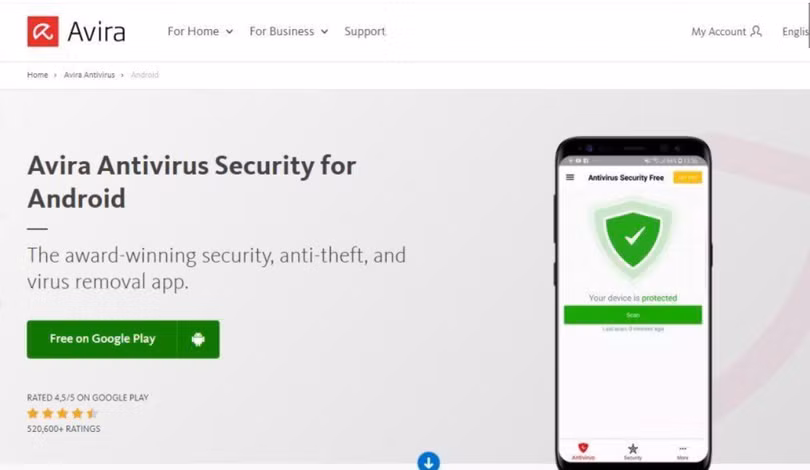Viewport: 810px width, 470px height.
Task: Tap the hamburger menu in phone mockup
Action: pyautogui.click(x=570, y=177)
